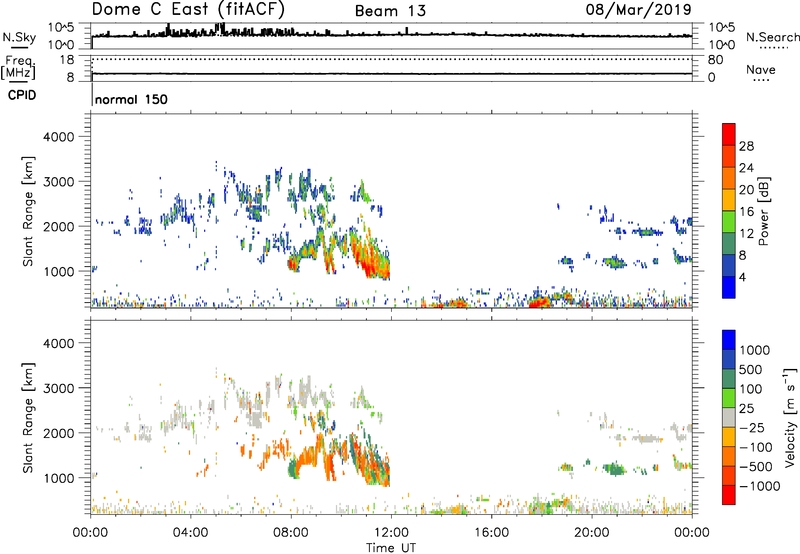The width and height of the screenshot is (800, 554).
Task: Click the "Slant Range [km]" label of the velocity panel
Action: (28, 418)
